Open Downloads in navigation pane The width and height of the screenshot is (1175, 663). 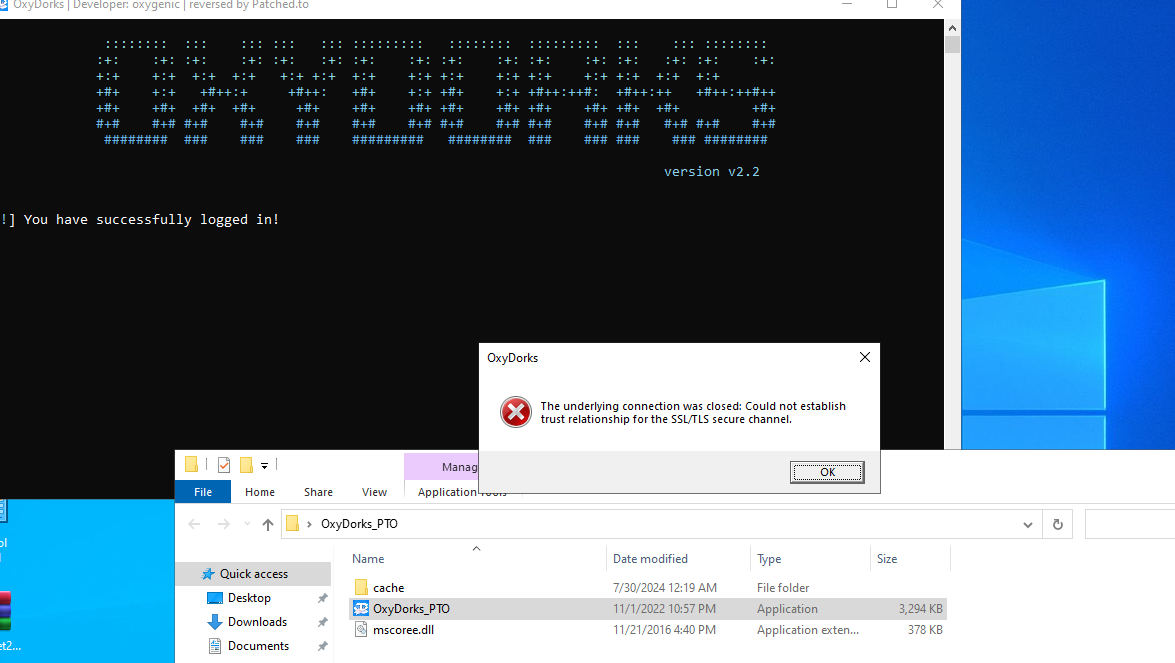(x=257, y=622)
